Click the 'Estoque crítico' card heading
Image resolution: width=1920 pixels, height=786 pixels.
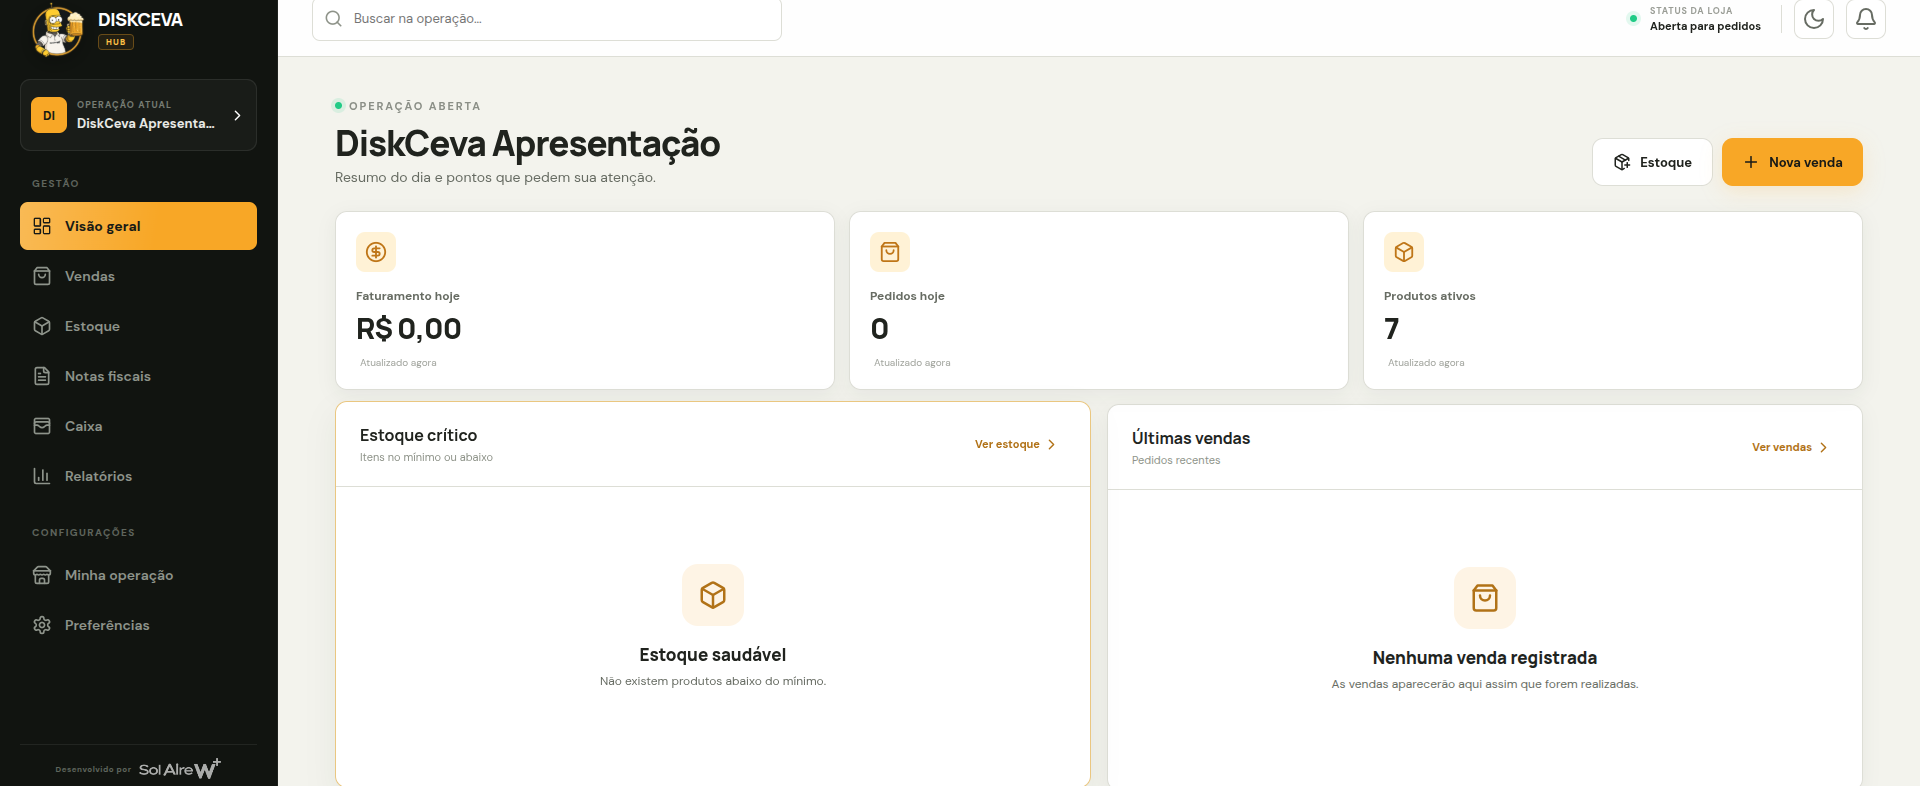418,435
